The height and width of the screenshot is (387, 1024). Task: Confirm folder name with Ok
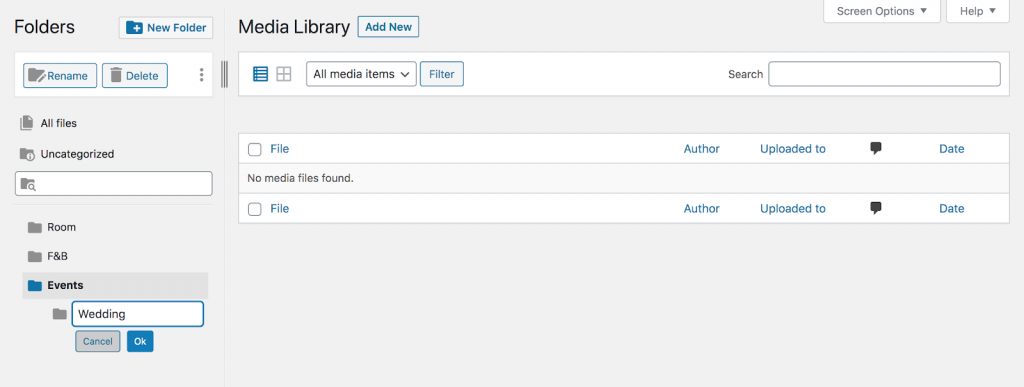[140, 341]
